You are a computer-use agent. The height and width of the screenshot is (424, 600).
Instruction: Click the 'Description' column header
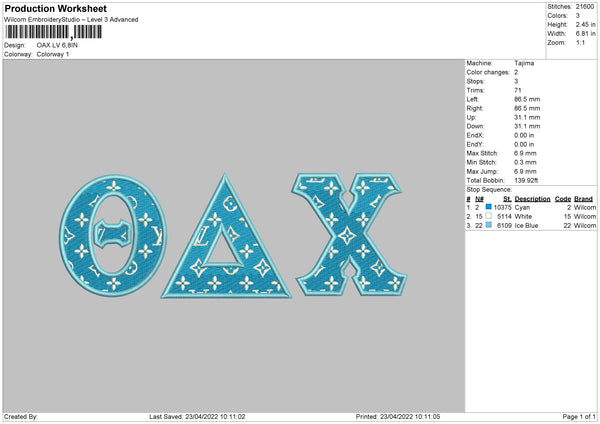pos(532,199)
